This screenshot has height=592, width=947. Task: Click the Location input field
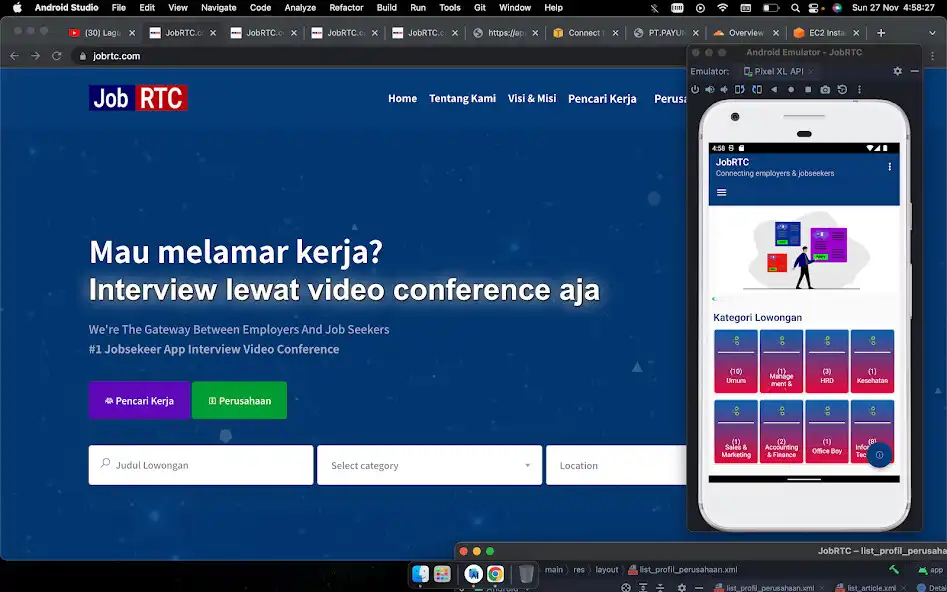coord(616,465)
